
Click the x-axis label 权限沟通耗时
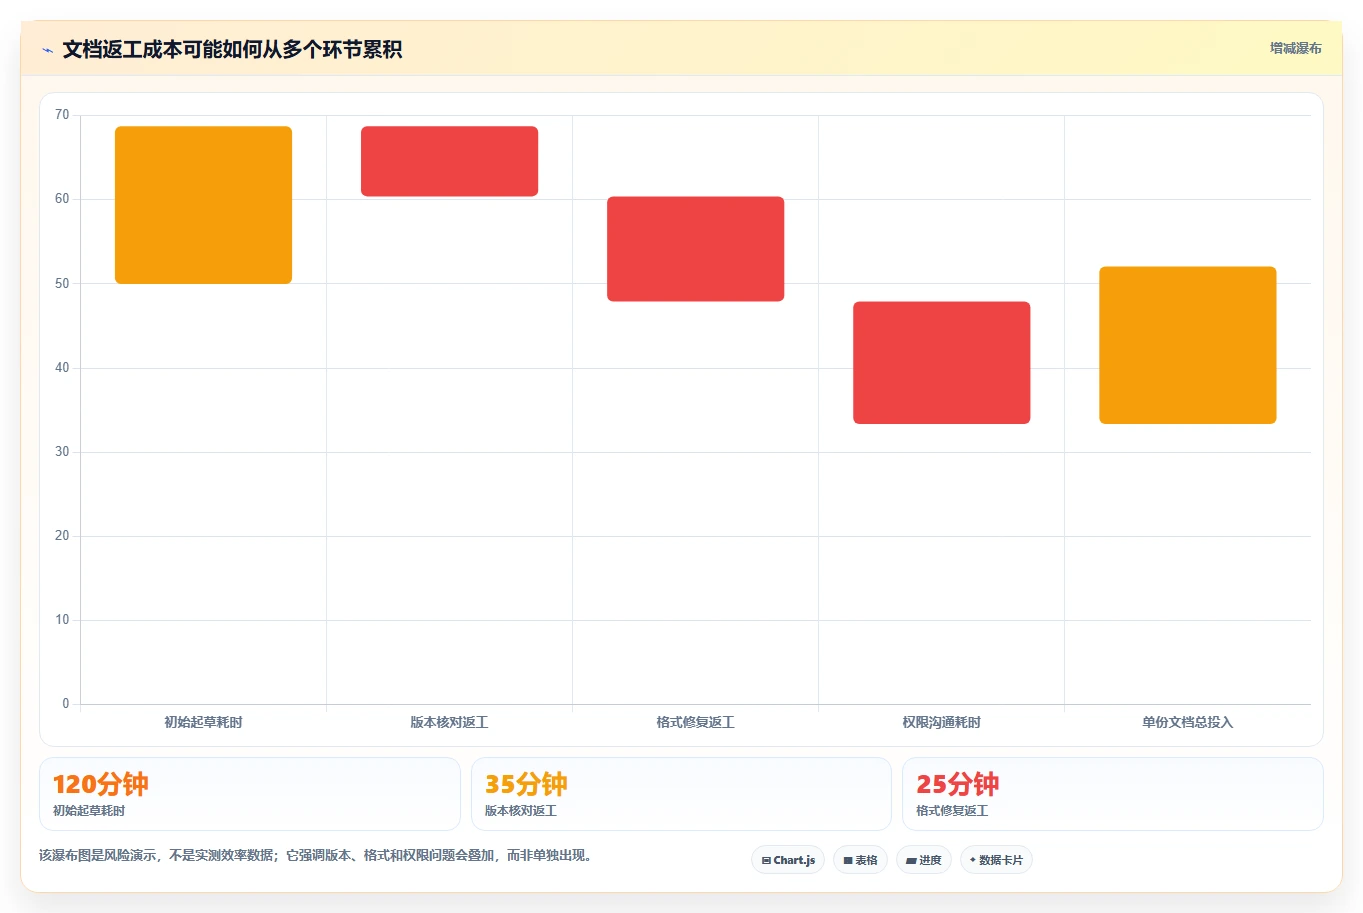click(941, 722)
